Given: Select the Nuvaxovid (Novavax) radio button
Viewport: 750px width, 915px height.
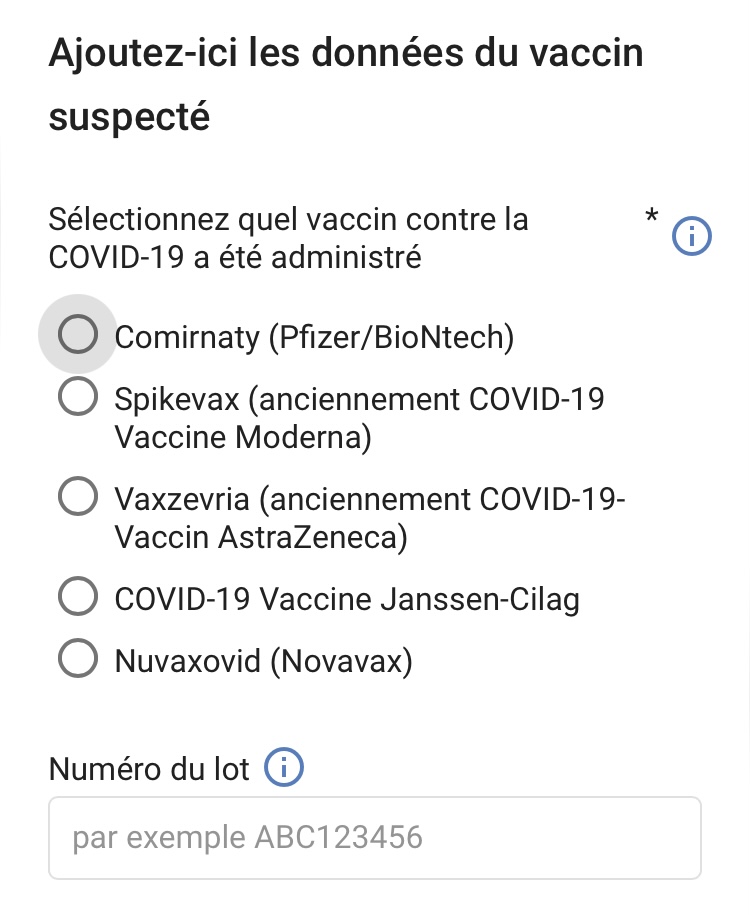Looking at the screenshot, I should click(78, 659).
